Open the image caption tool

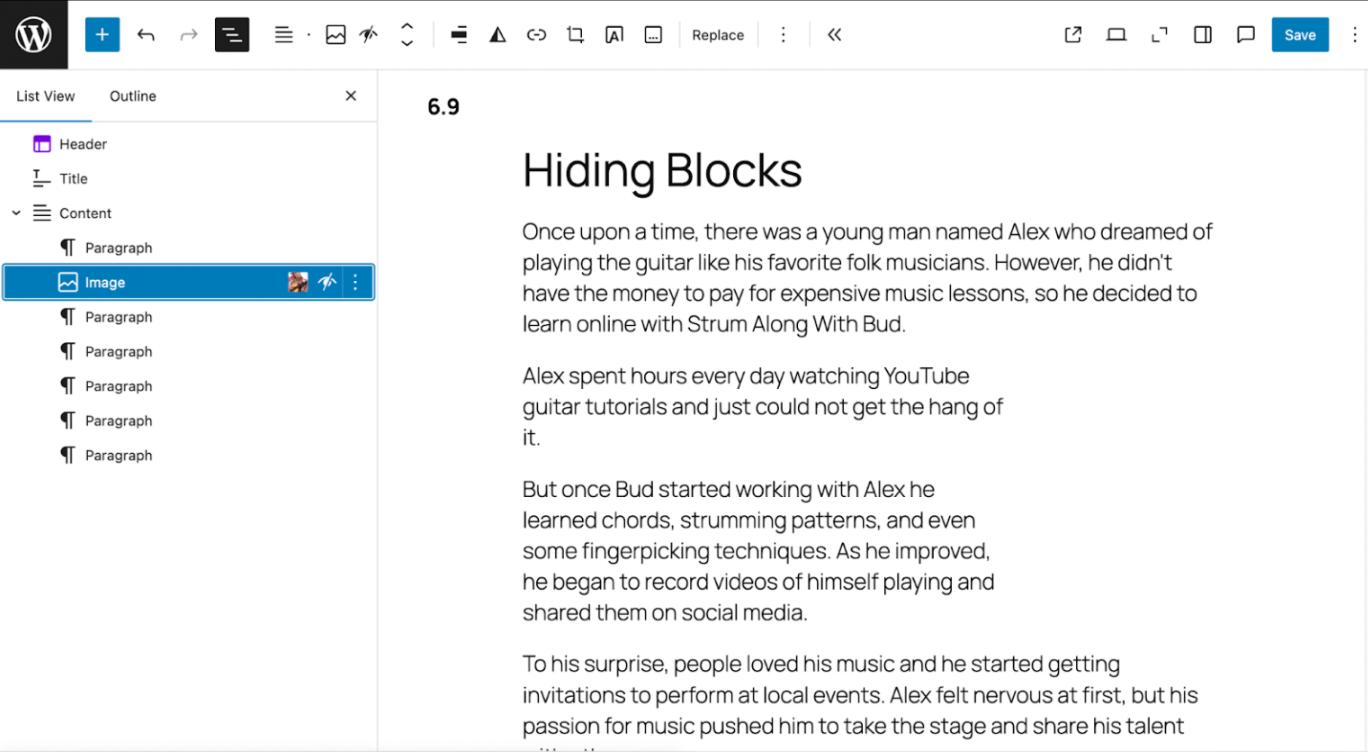[653, 35]
